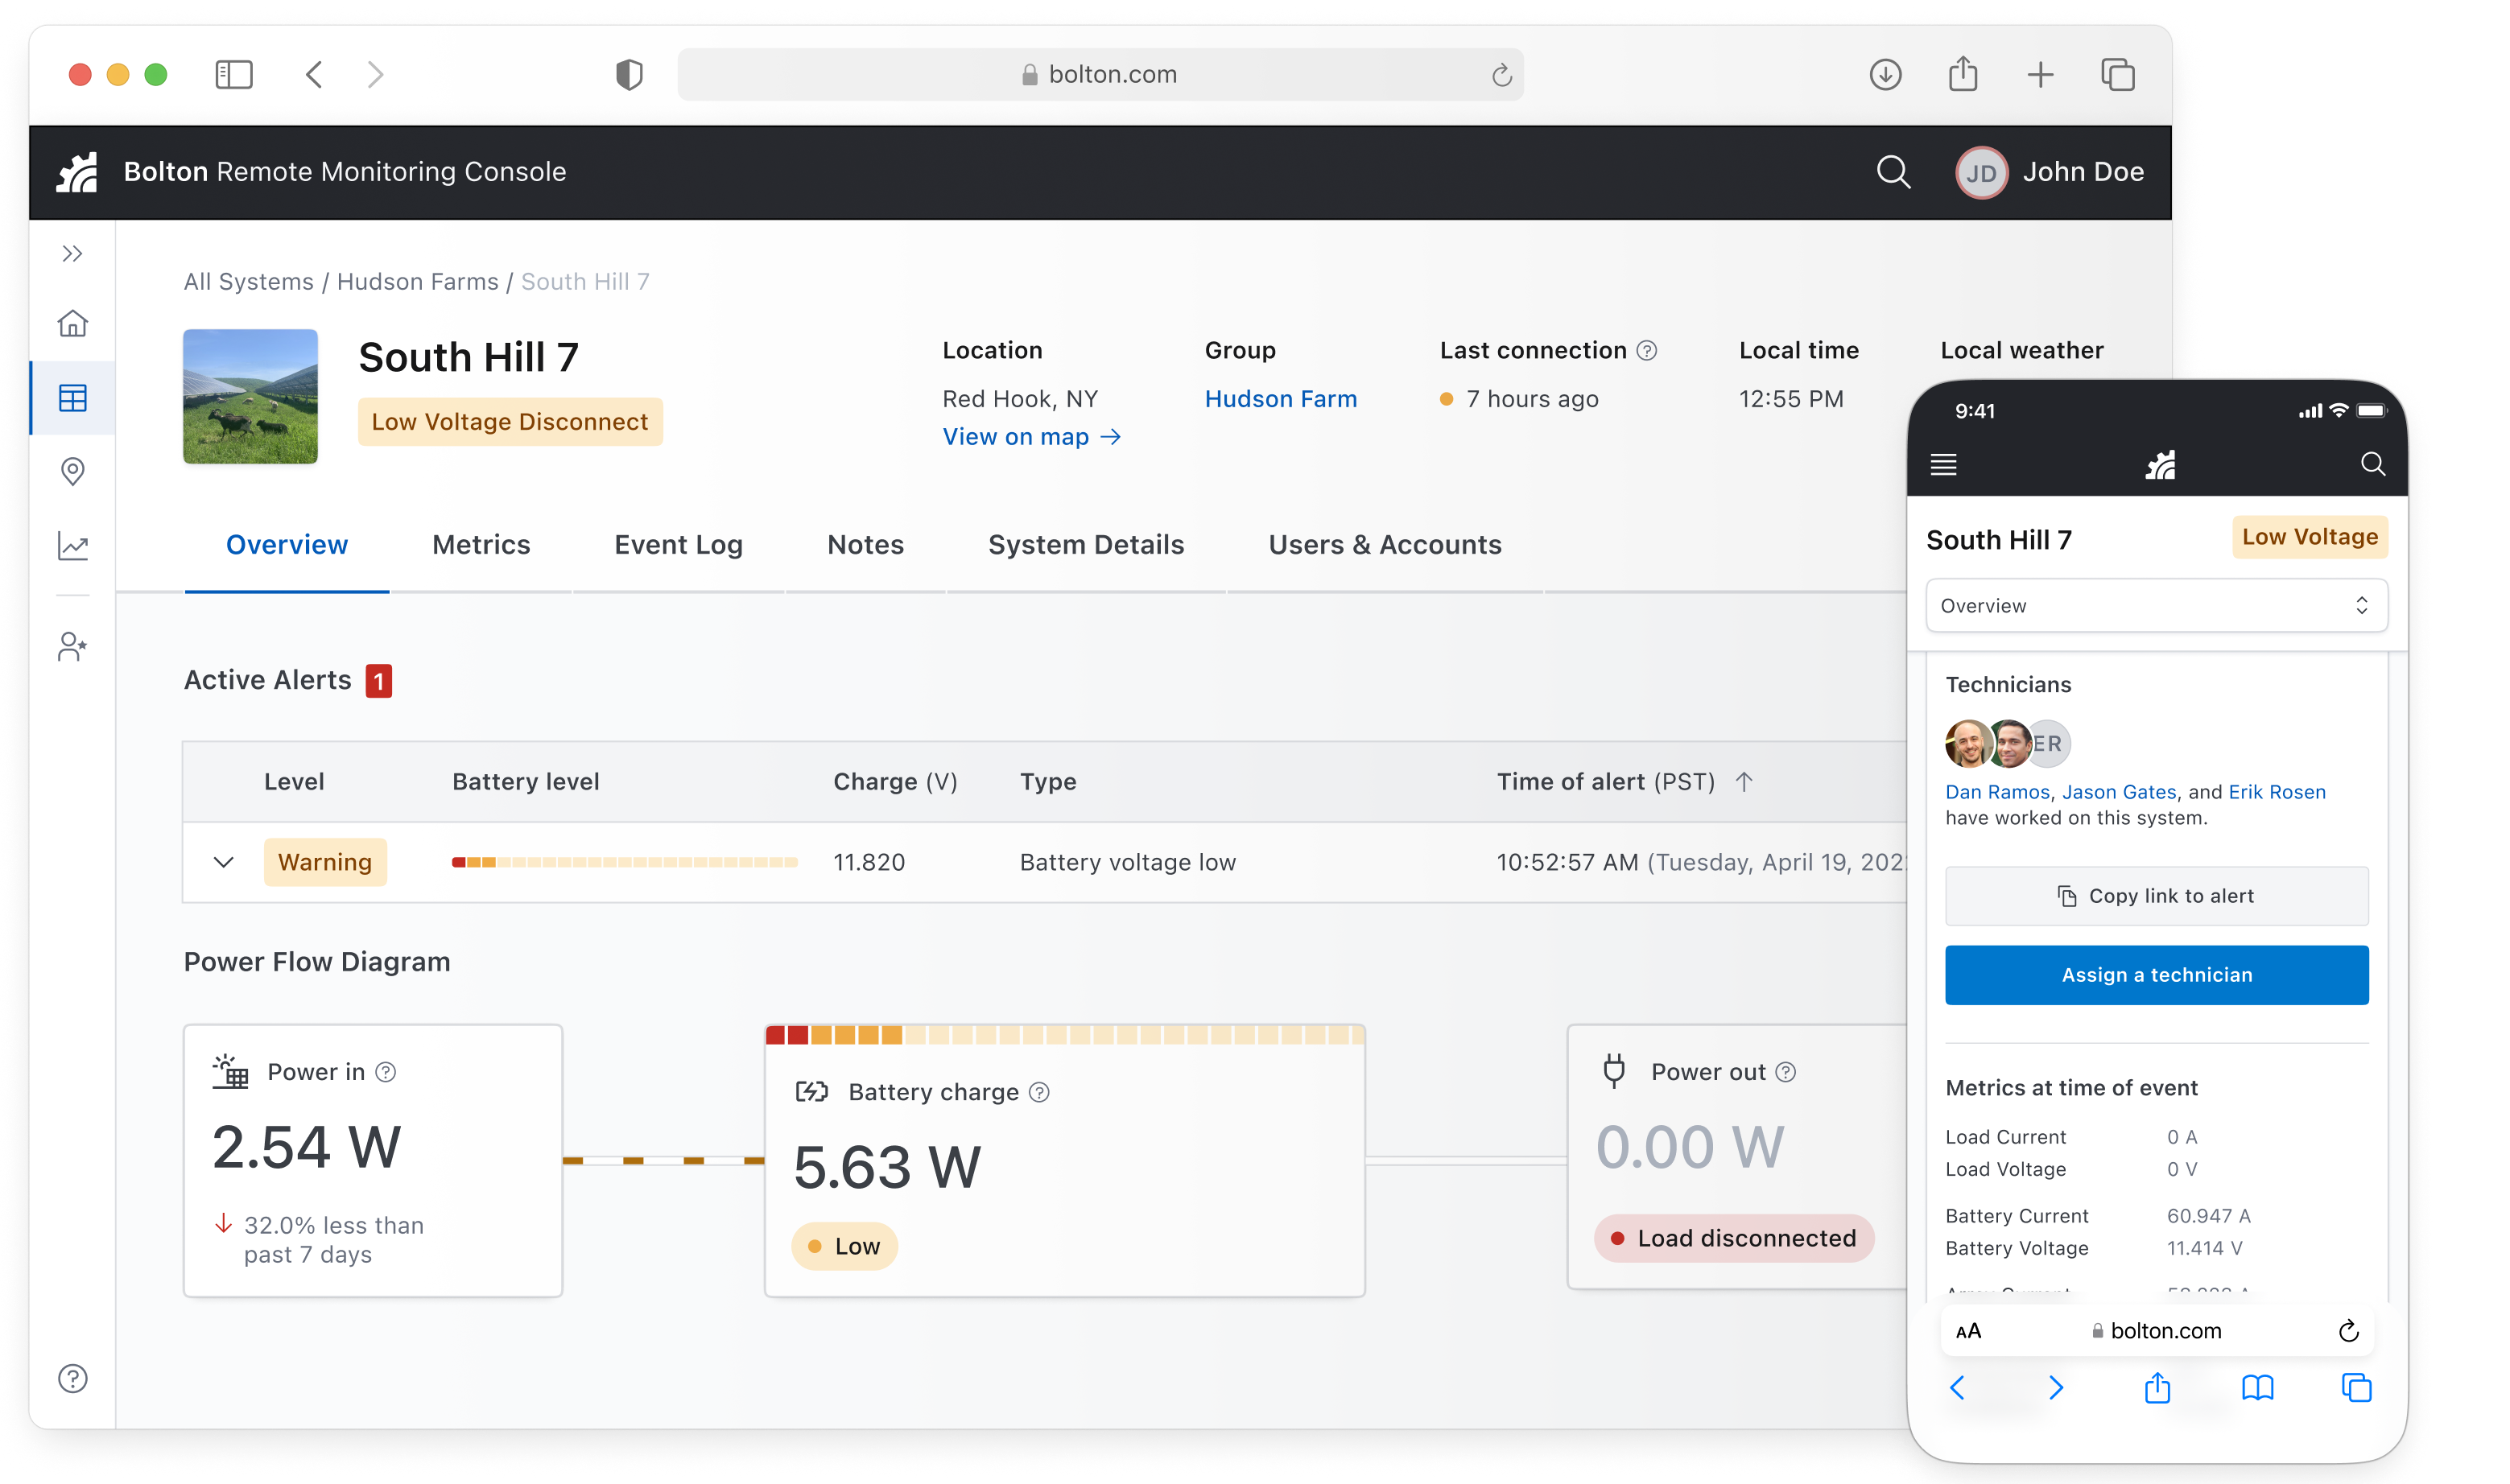
Task: Open the mobile Overview dropdown
Action: (x=2156, y=606)
